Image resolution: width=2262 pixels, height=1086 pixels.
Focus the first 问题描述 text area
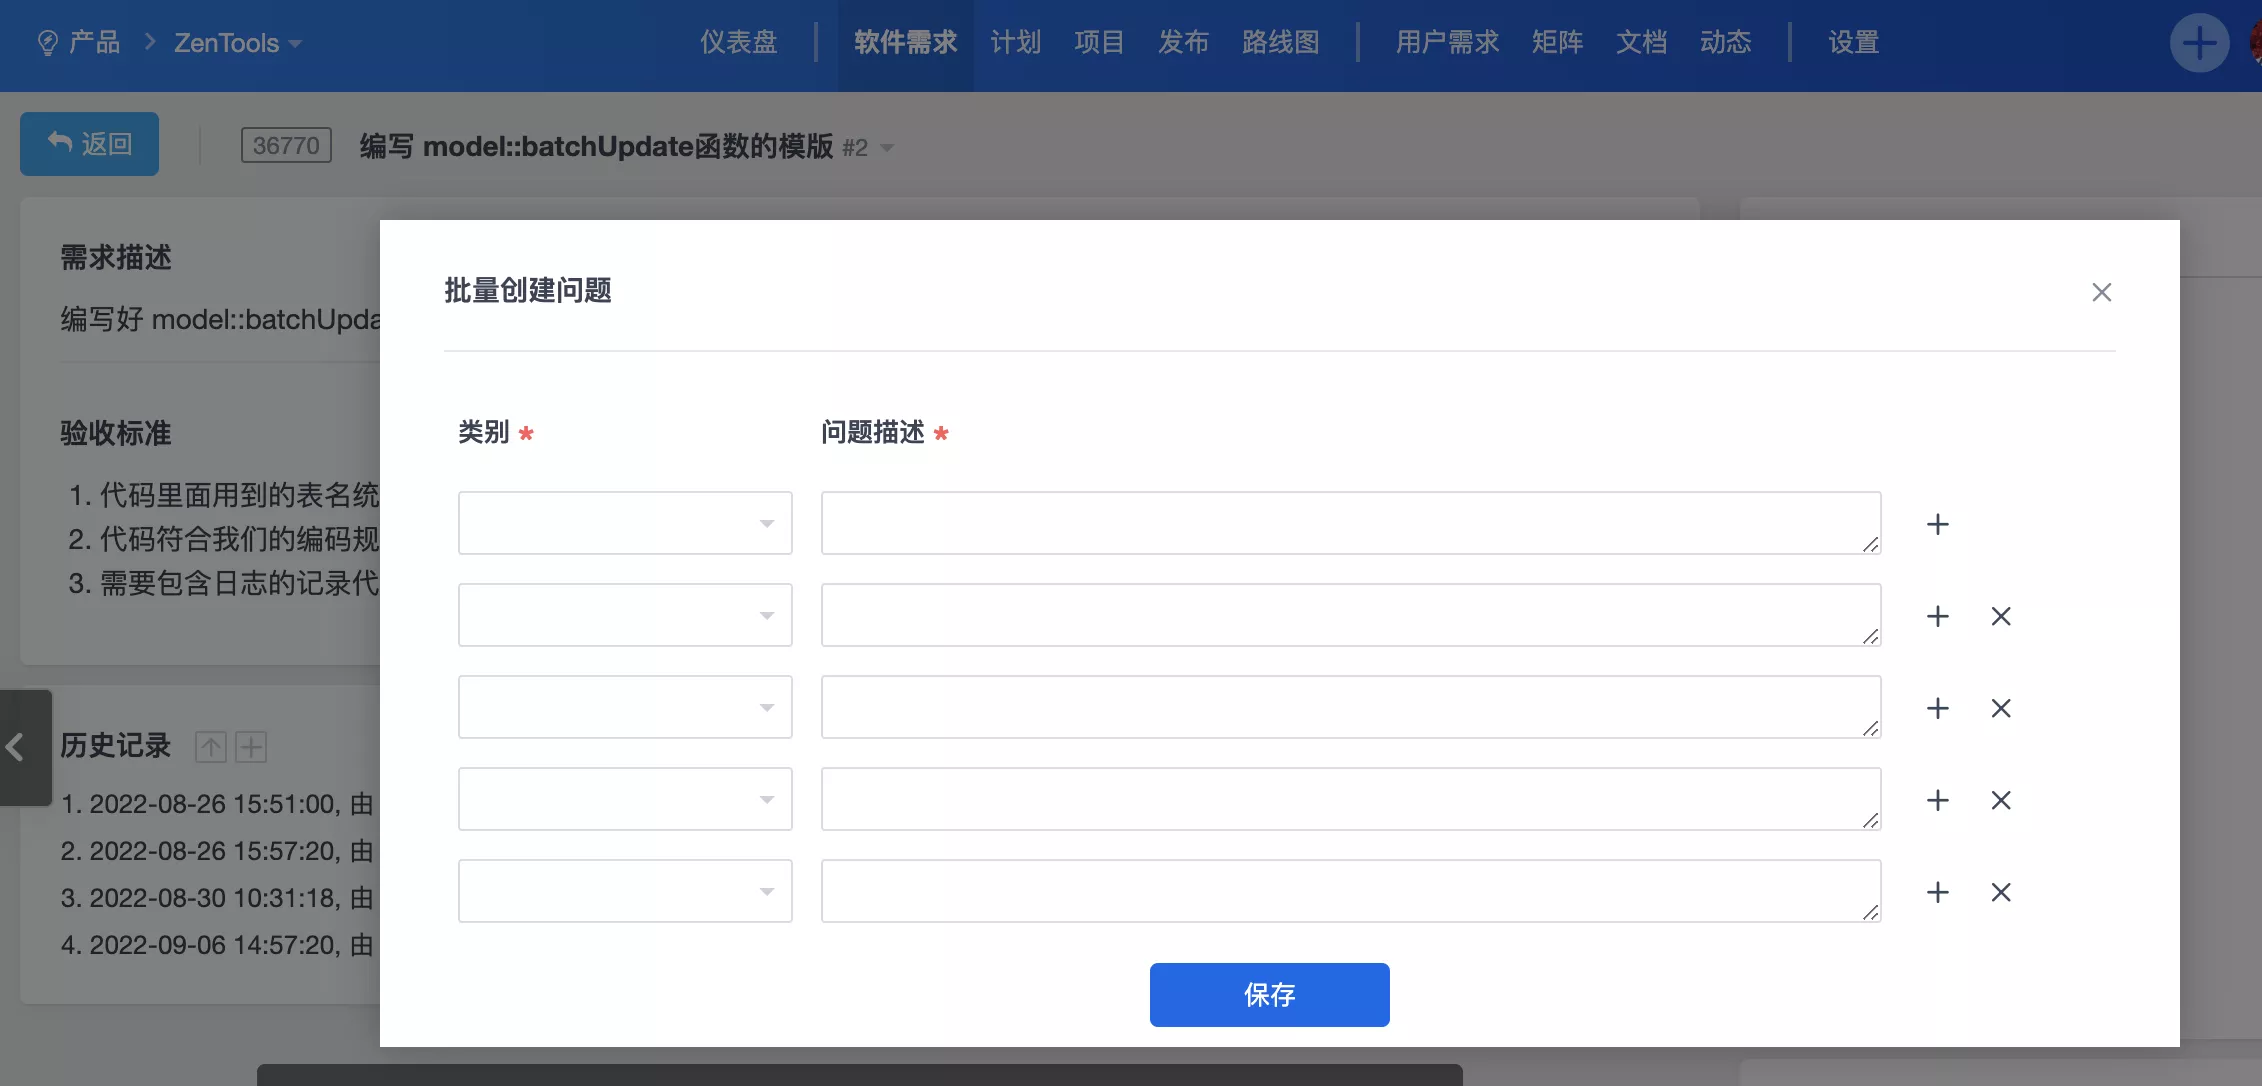point(1351,523)
